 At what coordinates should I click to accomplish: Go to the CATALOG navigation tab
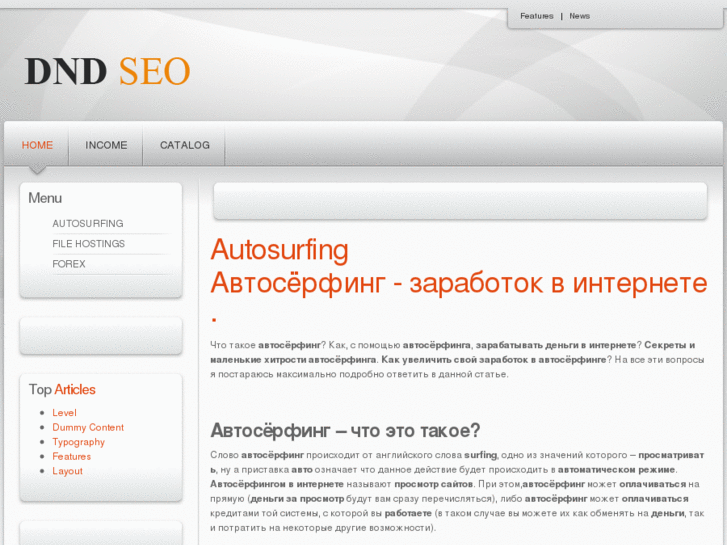[x=185, y=145]
